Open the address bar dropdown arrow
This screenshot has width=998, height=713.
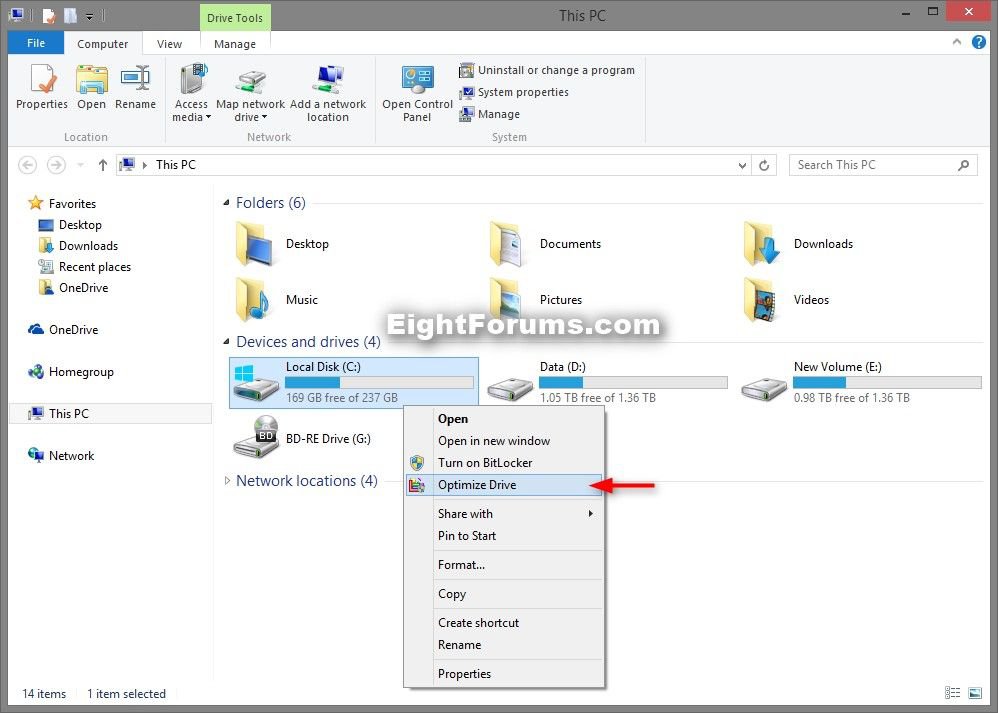coord(741,164)
